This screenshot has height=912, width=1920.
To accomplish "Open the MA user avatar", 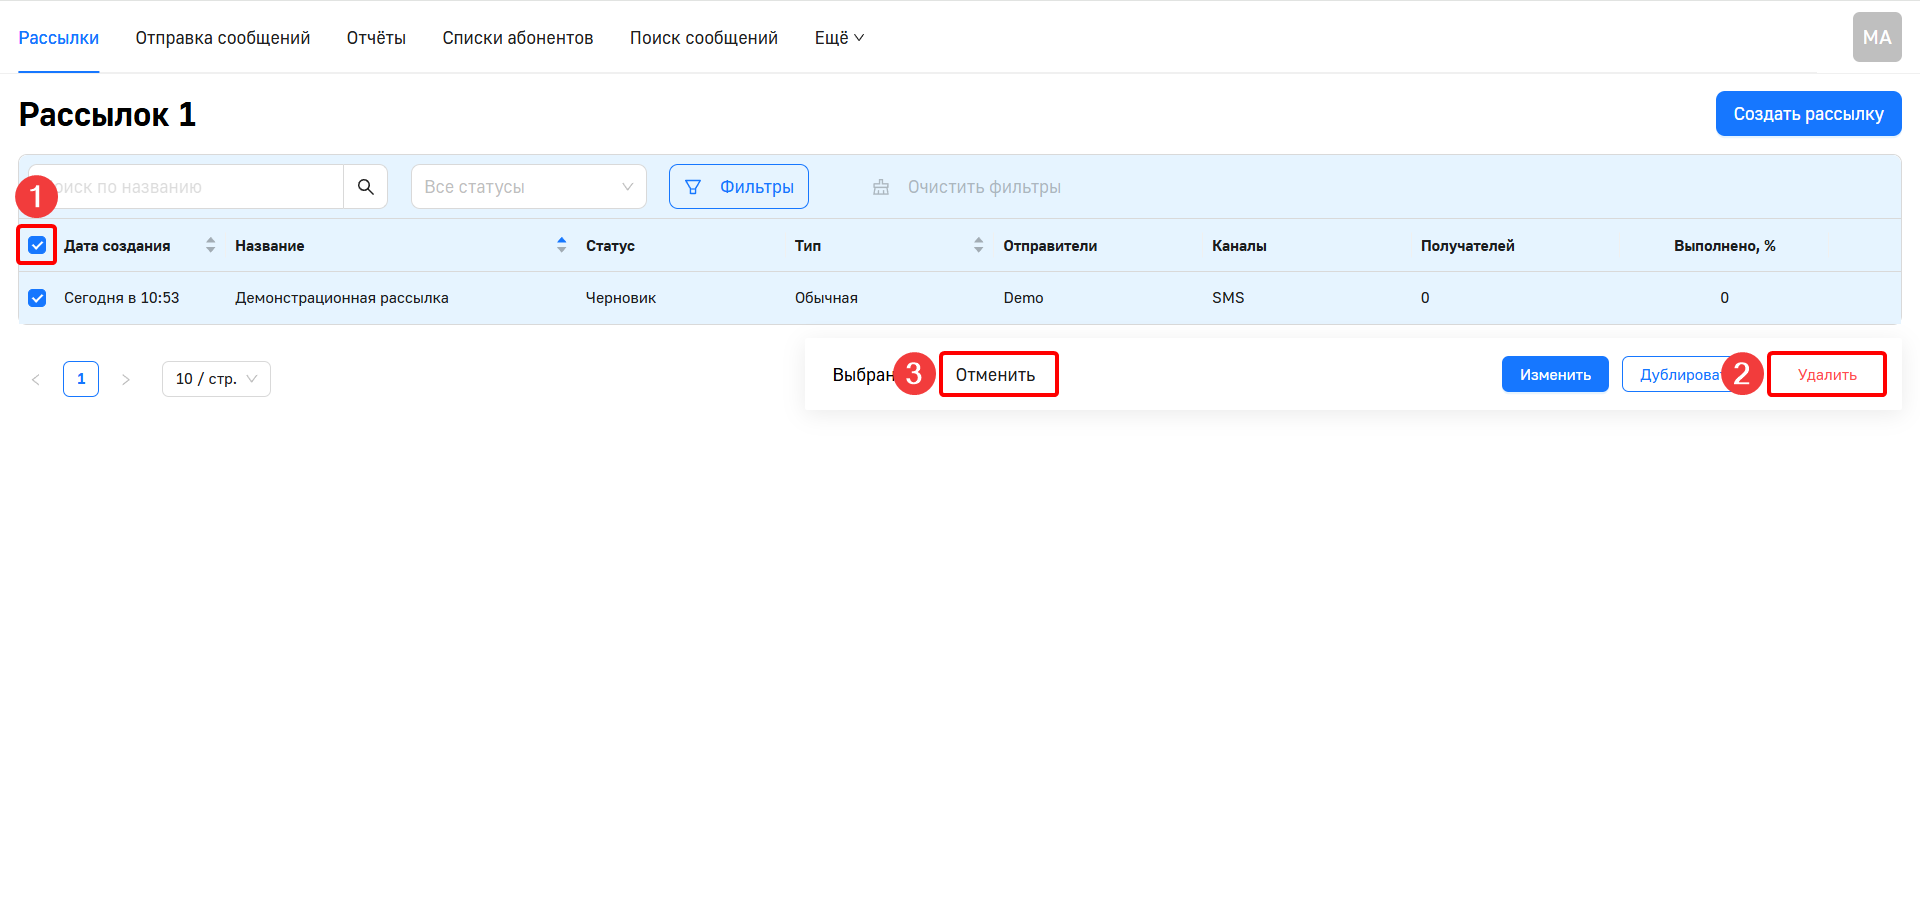I will pyautogui.click(x=1876, y=38).
